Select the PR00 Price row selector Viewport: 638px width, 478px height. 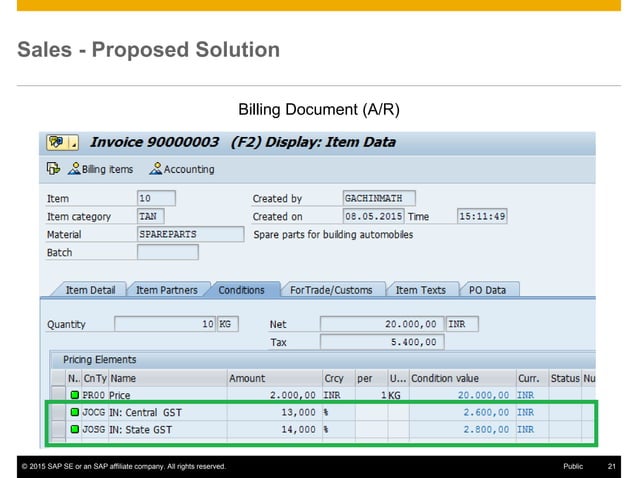click(x=59, y=395)
